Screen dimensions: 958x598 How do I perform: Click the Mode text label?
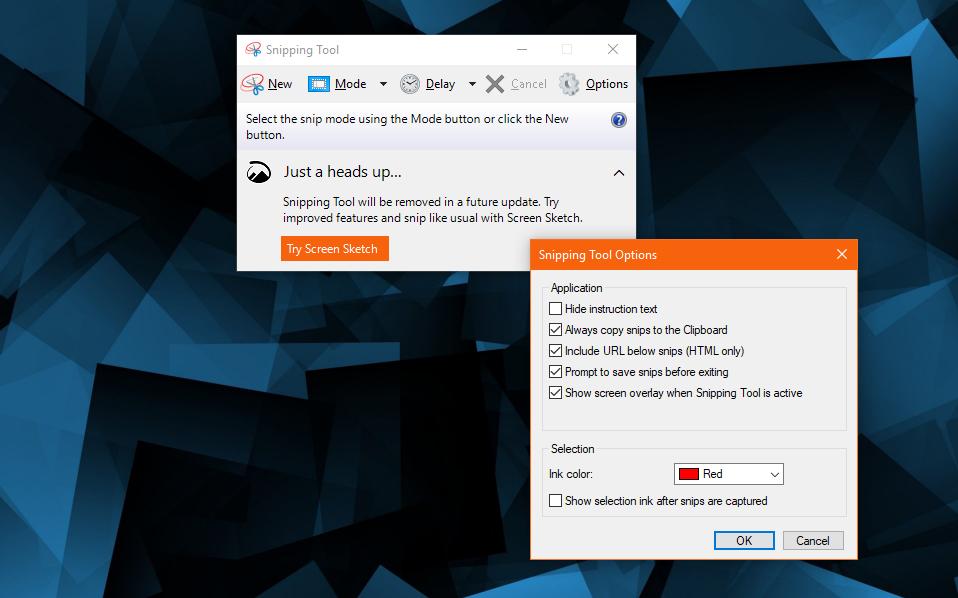coord(351,84)
